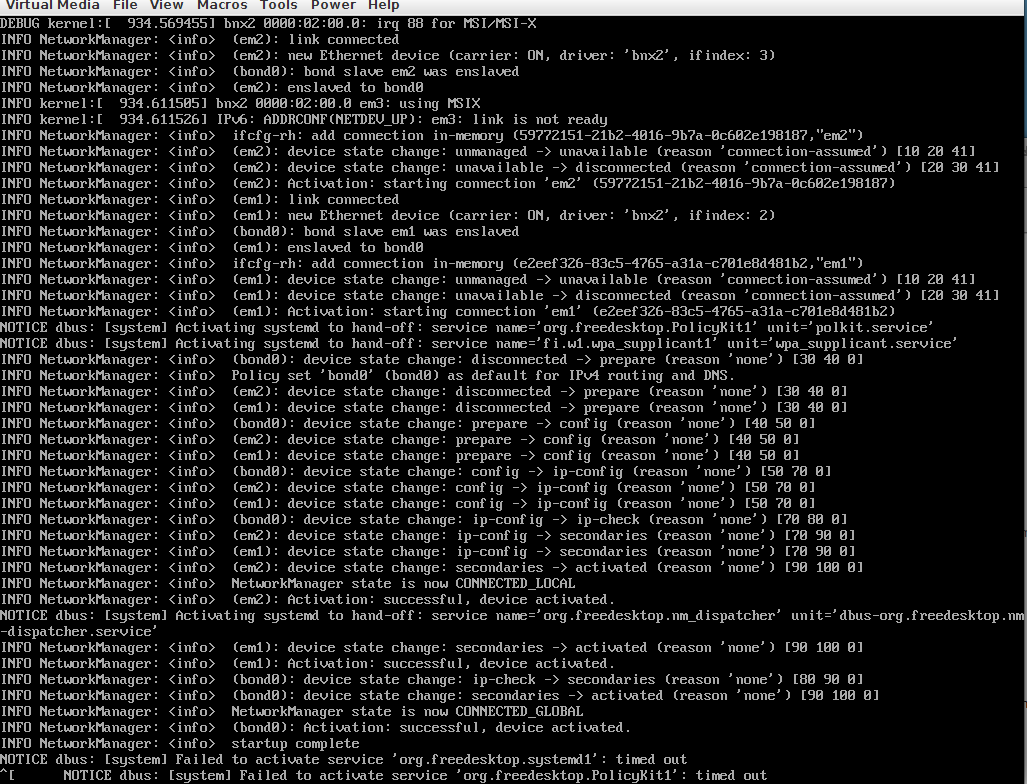Click the systemd1 'timed out' failure line
This screenshot has height=784, width=1027.
tap(400, 759)
